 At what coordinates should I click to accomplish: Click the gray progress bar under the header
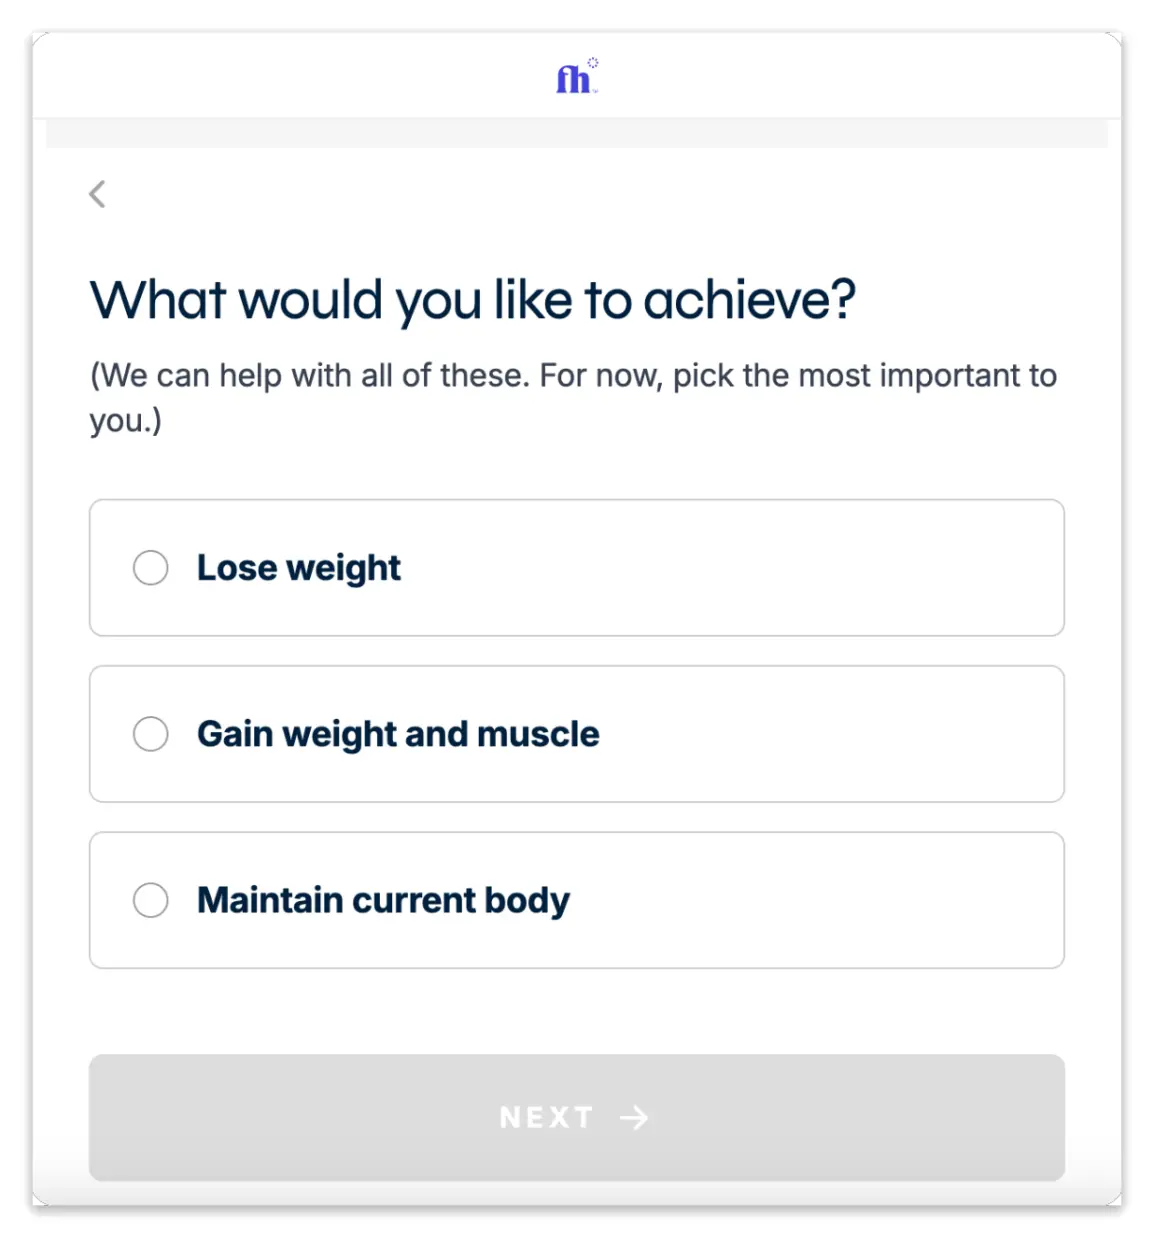tap(576, 133)
